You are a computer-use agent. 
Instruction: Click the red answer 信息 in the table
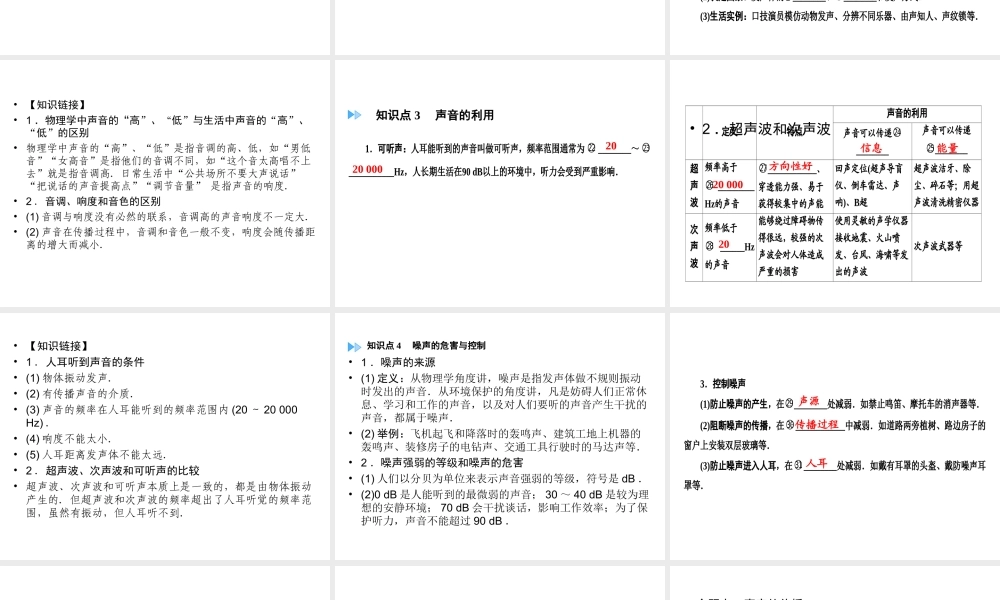coord(871,148)
